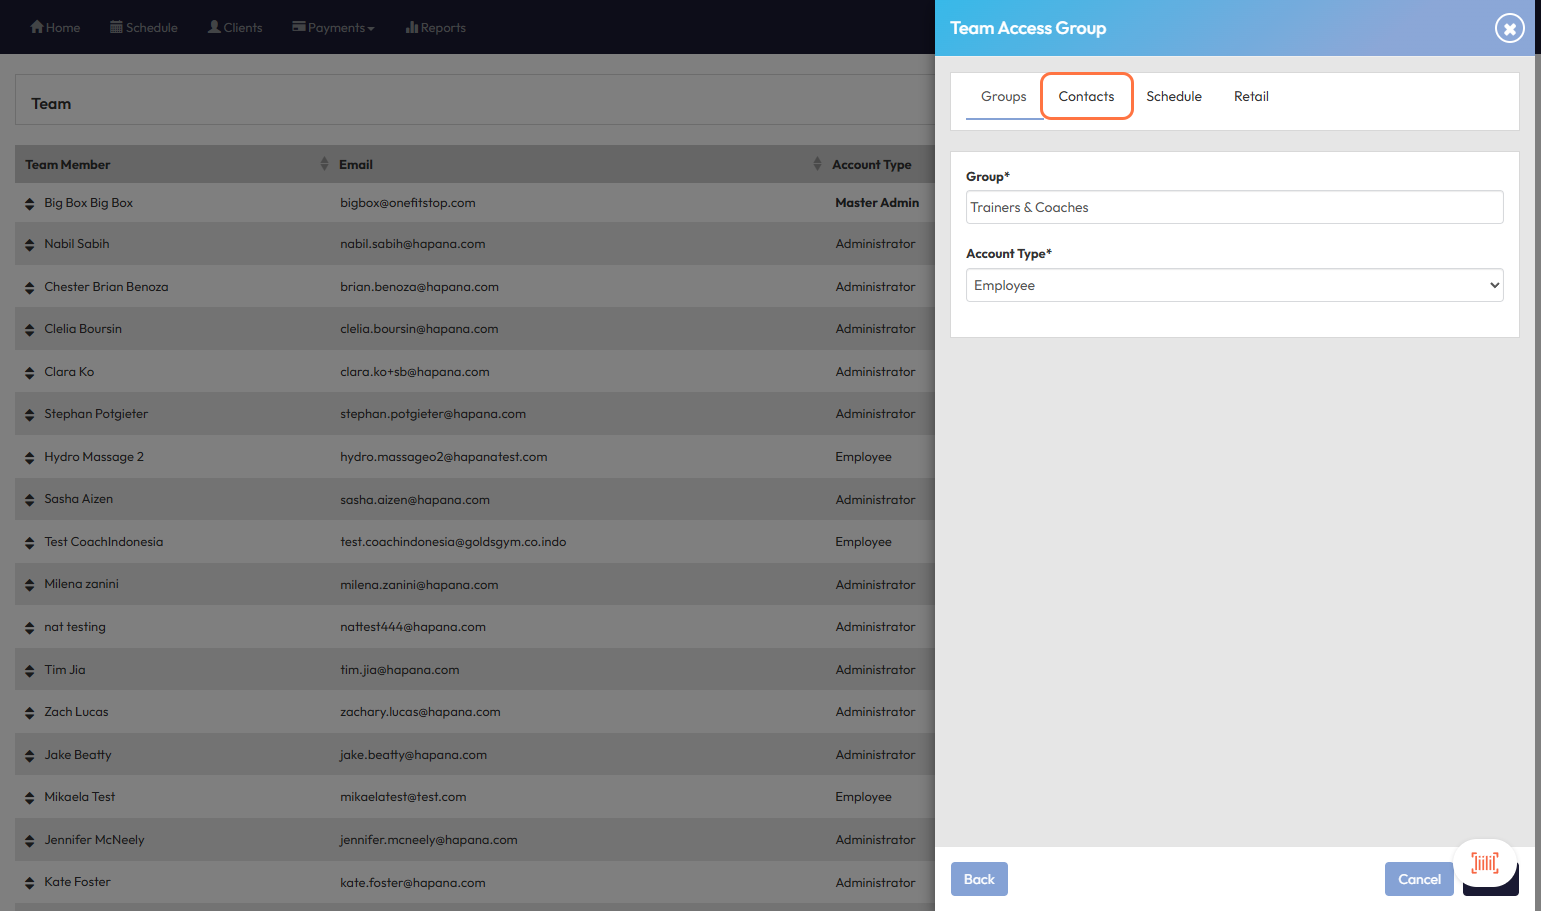Screen dimensions: 1541x911
Task: Click the barcode scanner icon
Action: click(1485, 862)
